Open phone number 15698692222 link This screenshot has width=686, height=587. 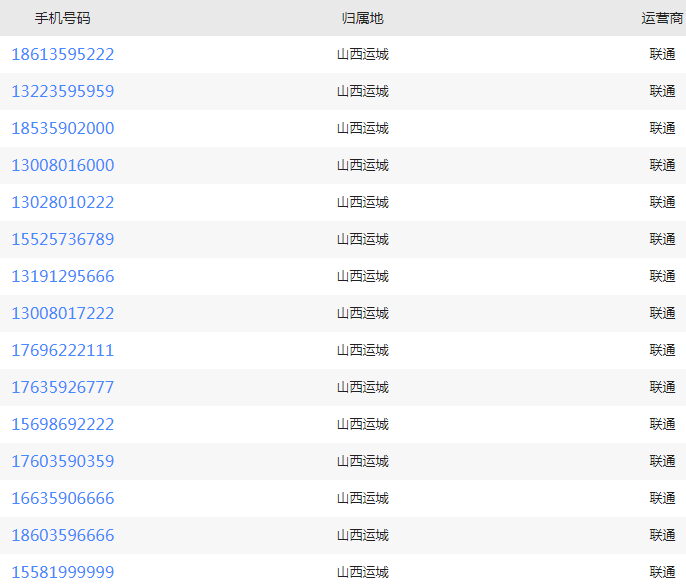click(x=63, y=424)
